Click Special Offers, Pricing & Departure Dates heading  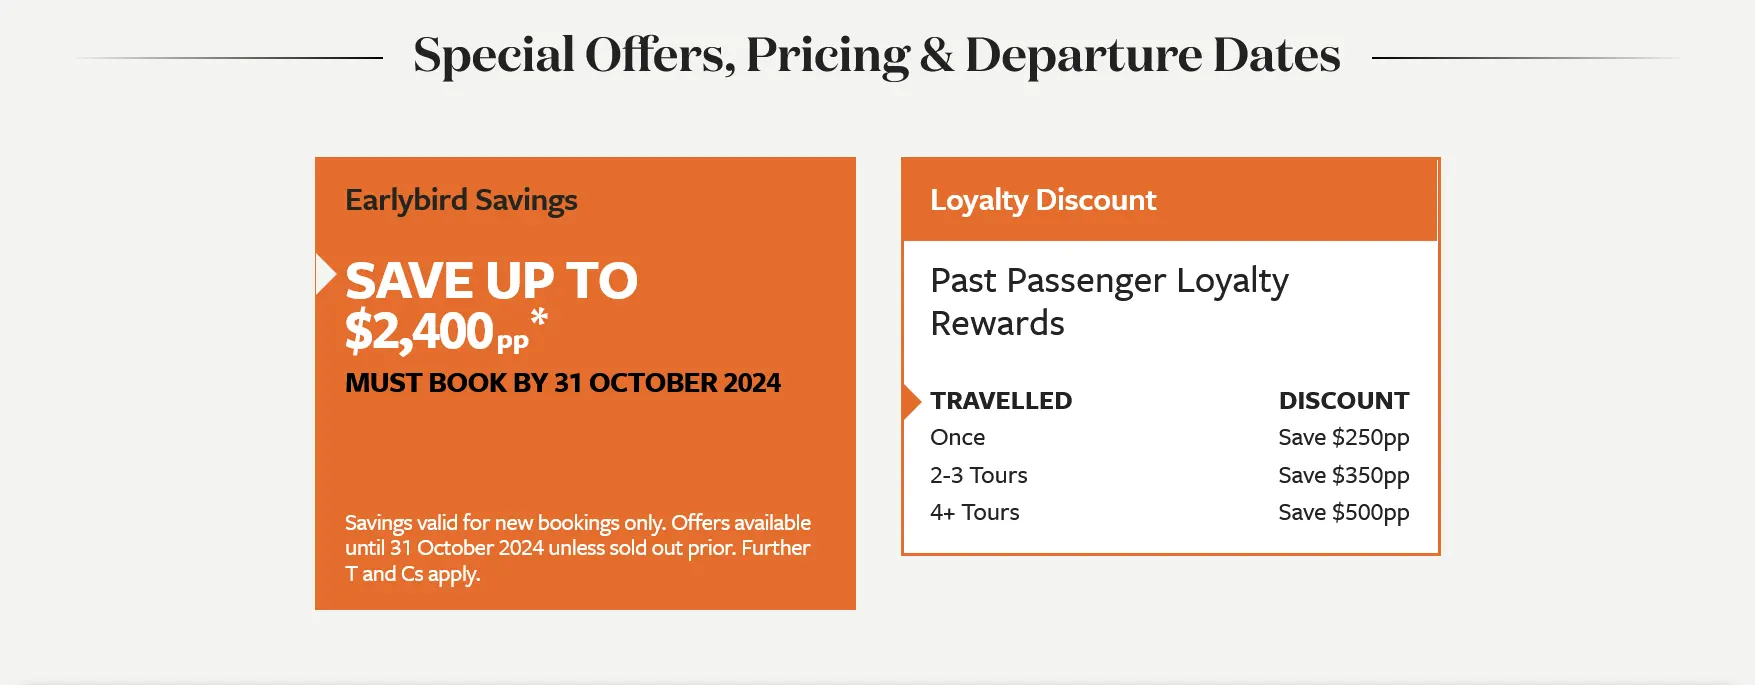coord(877,55)
